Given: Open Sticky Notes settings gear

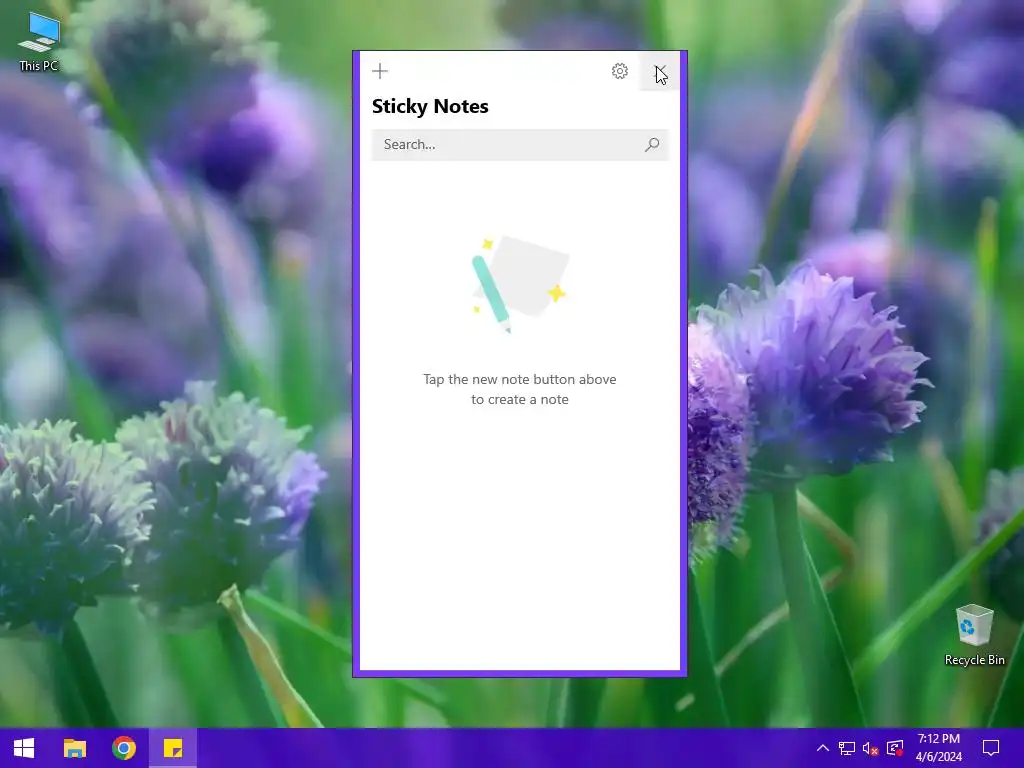Looking at the screenshot, I should [x=620, y=71].
